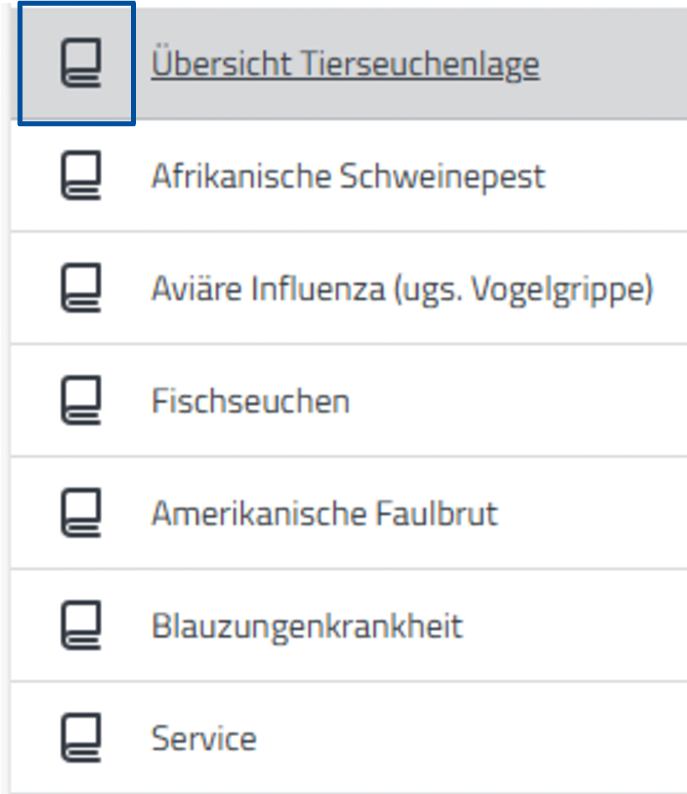Click the book icon beside Aviäre Influenza
The image size is (687, 794).
point(80,290)
